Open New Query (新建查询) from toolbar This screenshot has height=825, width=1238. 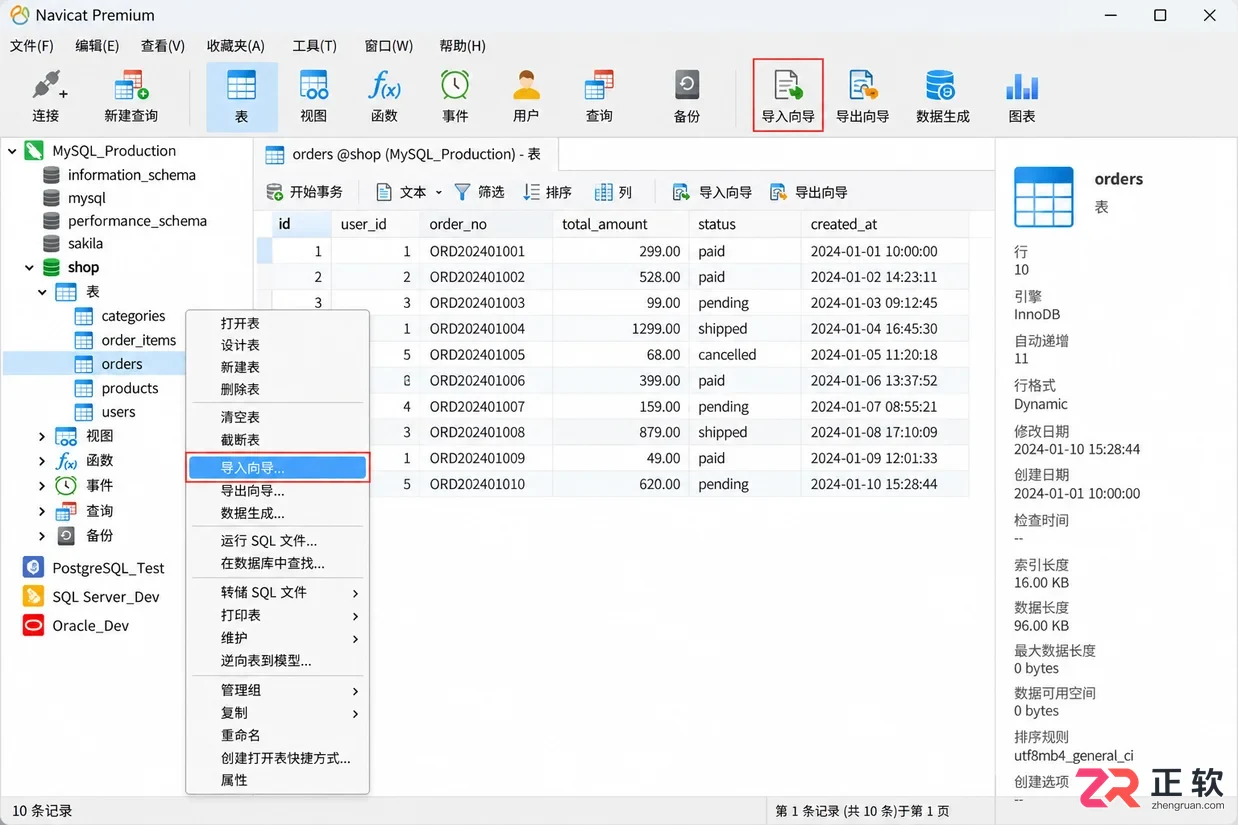(131, 96)
